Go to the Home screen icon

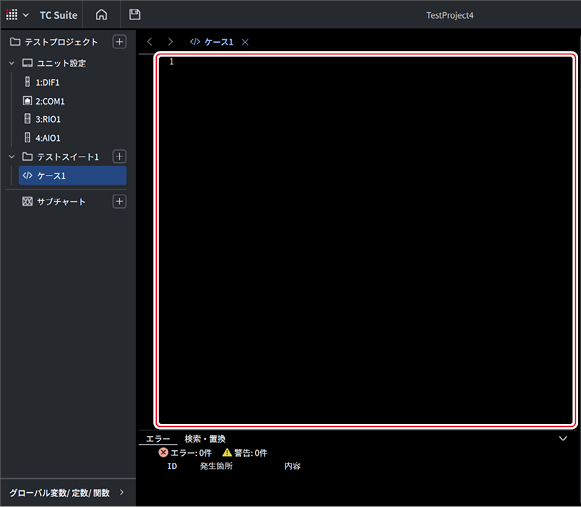click(x=101, y=15)
